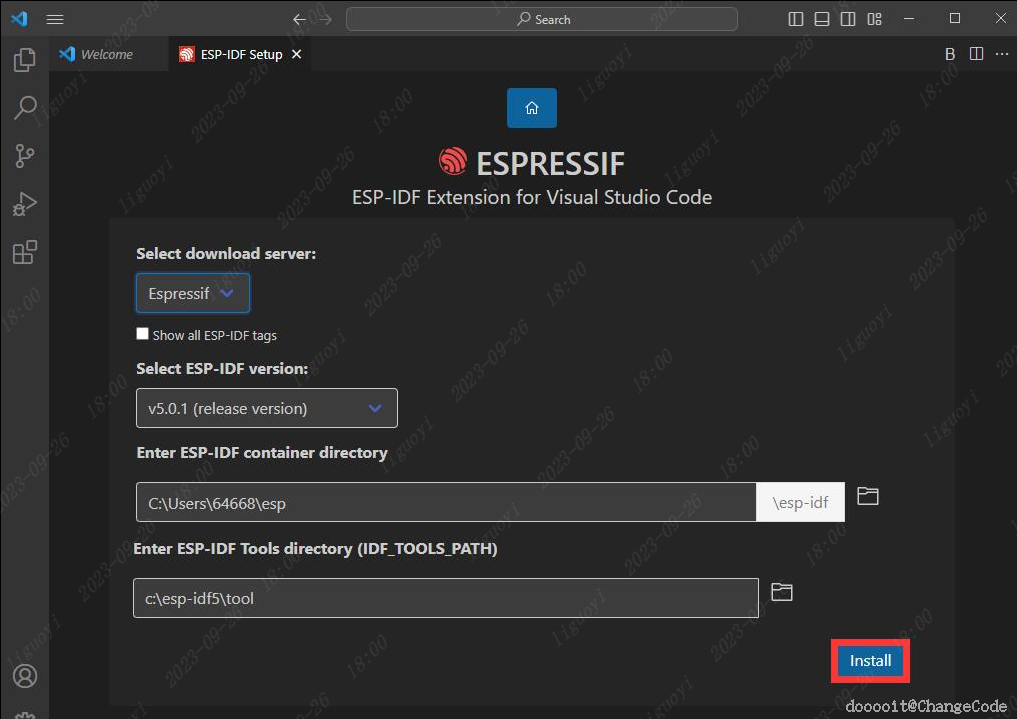
Task: Click the VS Code logo icon
Action: click(x=19, y=18)
